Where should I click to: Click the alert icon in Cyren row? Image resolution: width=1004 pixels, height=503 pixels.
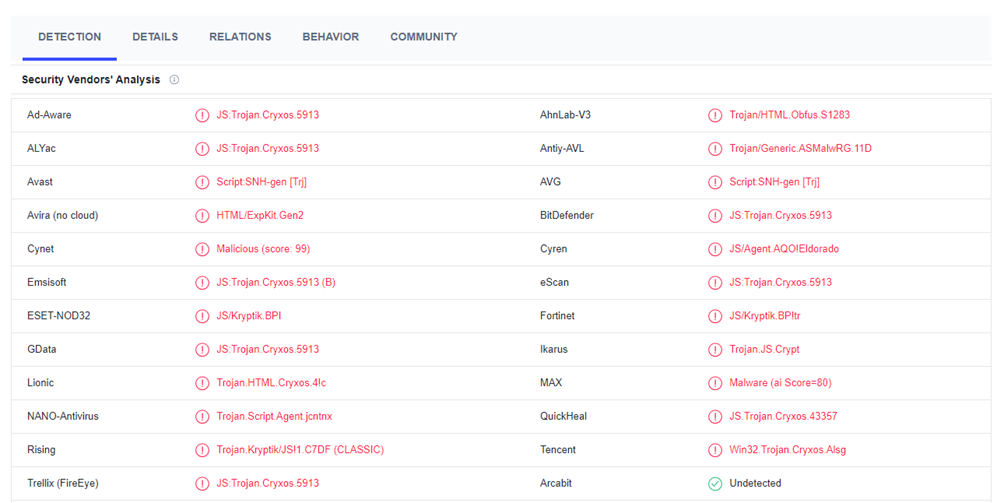[x=715, y=249]
